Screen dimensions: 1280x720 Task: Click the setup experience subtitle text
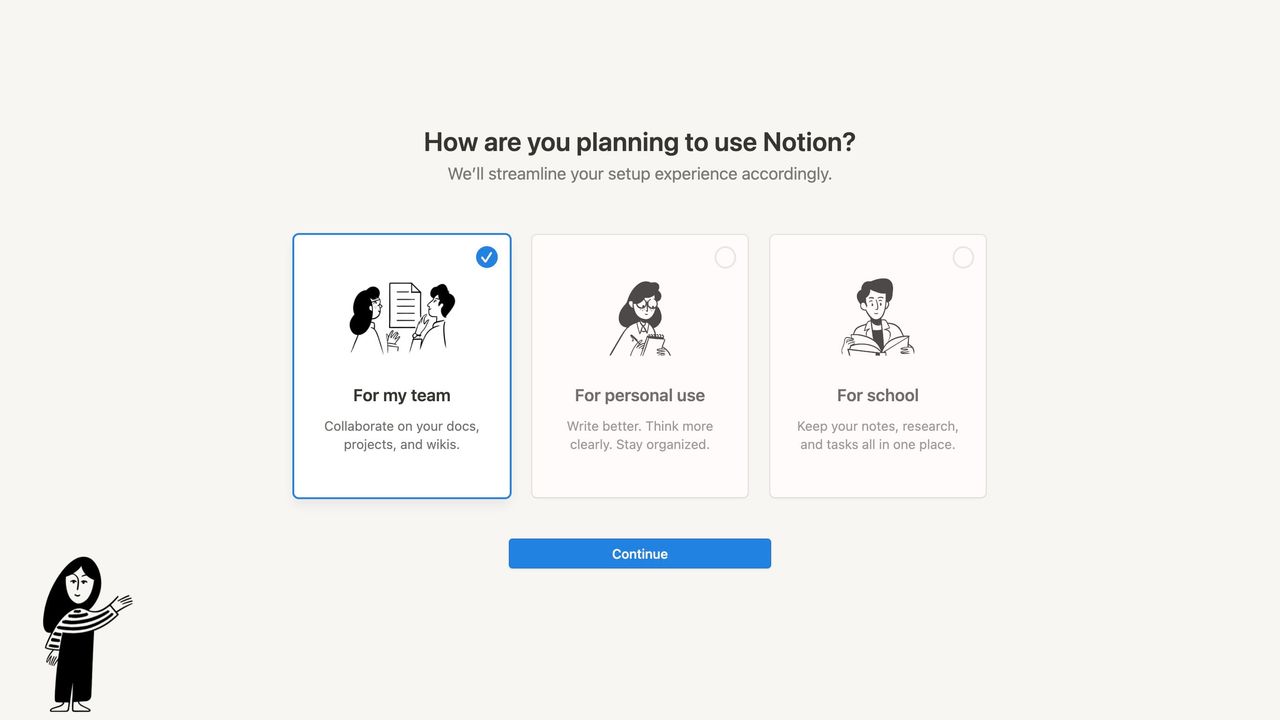[639, 173]
